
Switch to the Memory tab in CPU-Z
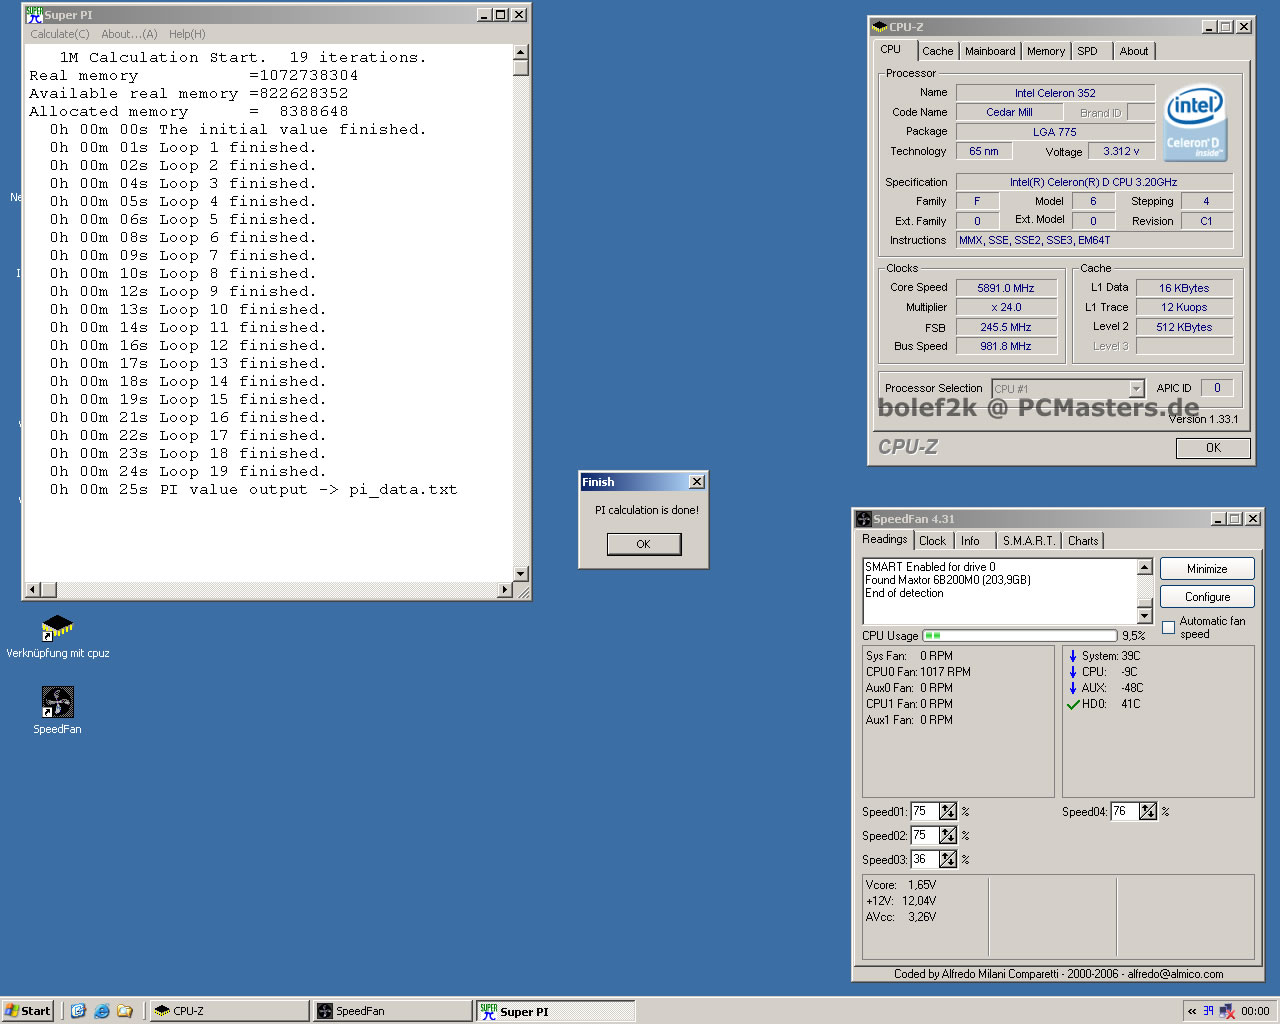[x=1046, y=51]
